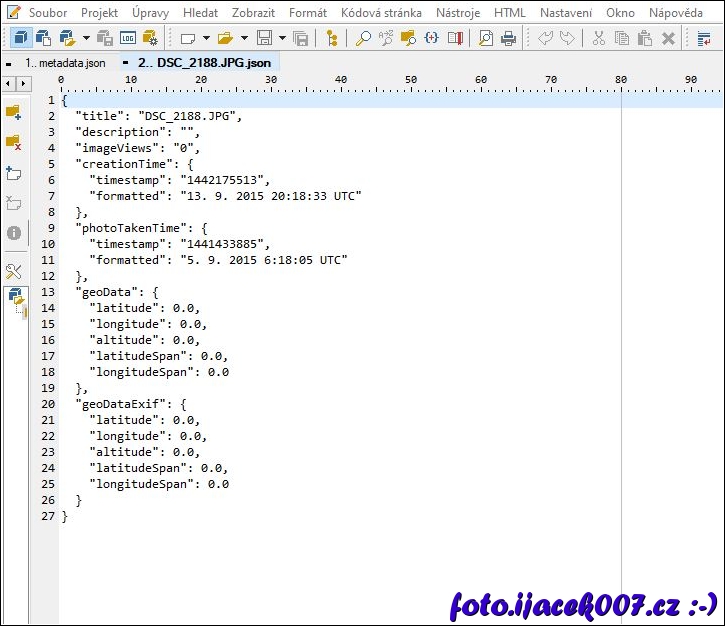Open the Nástroje menu
725x626 pixels.
458,13
